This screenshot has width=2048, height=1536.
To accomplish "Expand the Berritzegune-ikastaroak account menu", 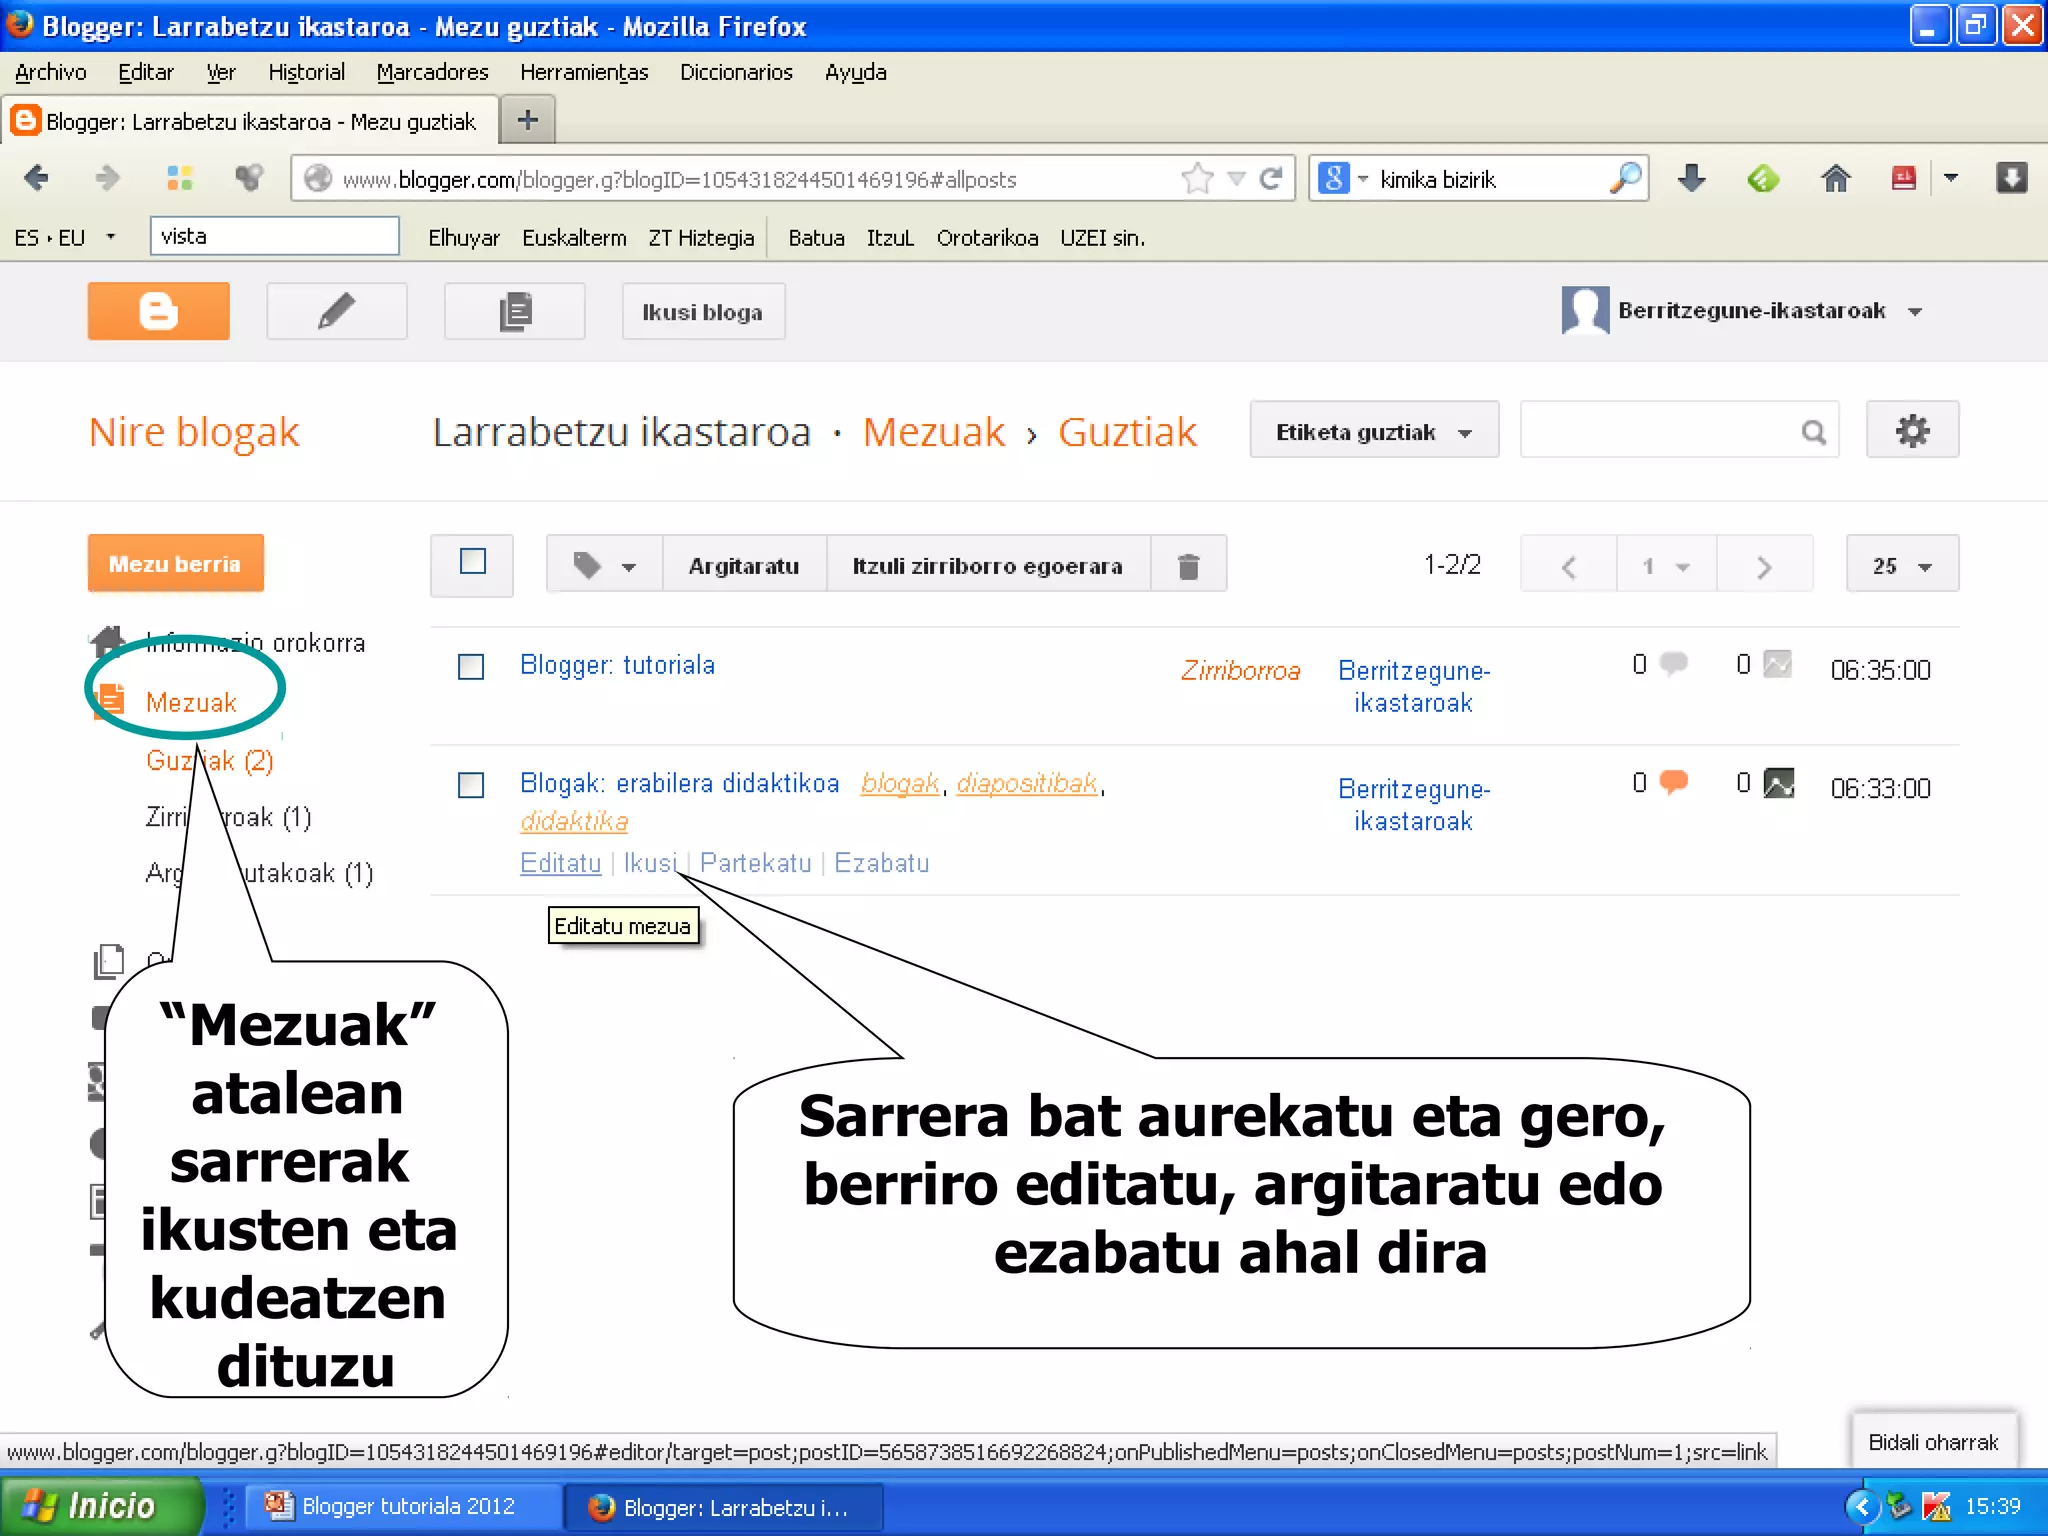I will point(1915,311).
